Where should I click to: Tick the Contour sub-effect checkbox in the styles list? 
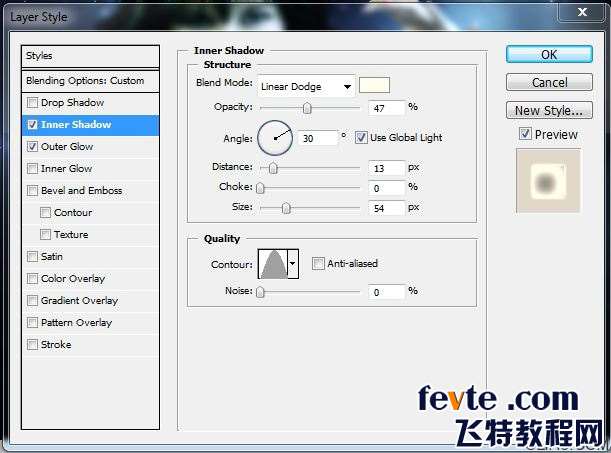45,213
